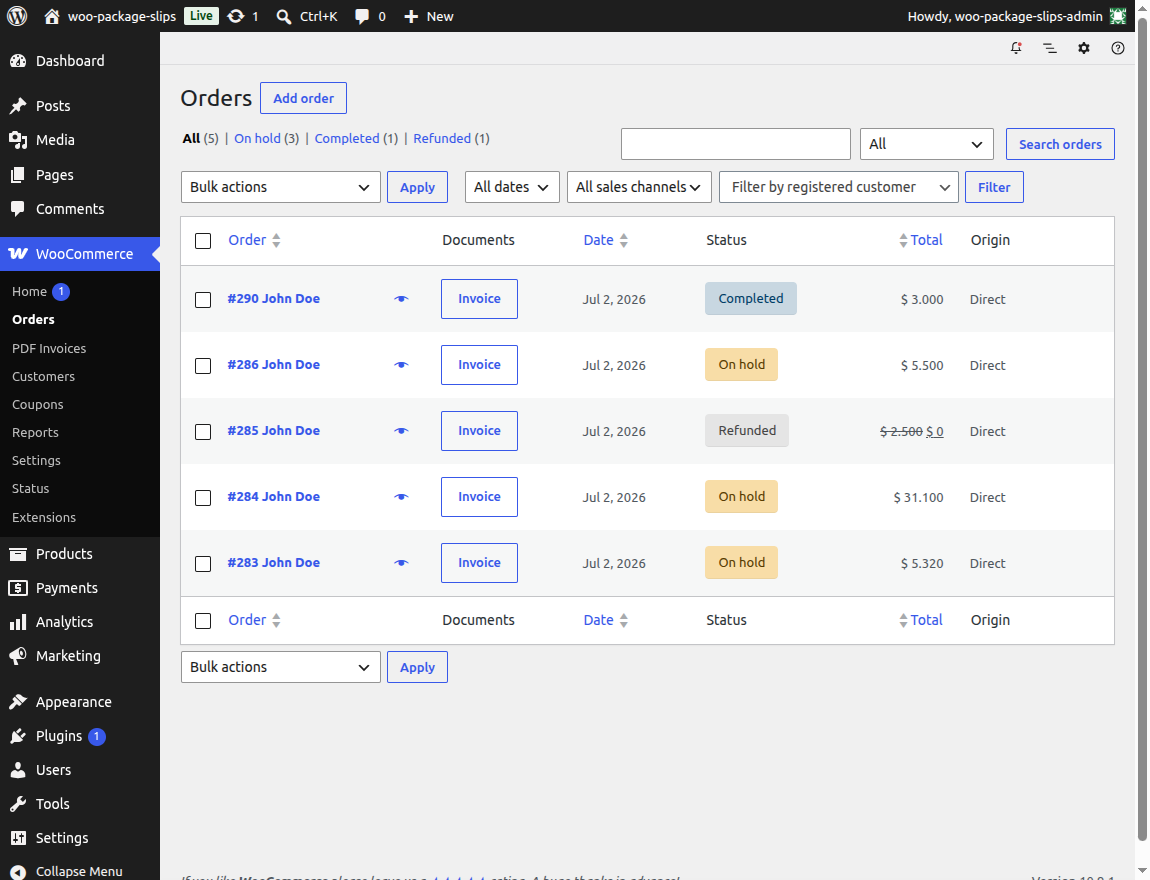This screenshot has height=880, width=1150.
Task: Sort by Date column in header
Action: 605,240
